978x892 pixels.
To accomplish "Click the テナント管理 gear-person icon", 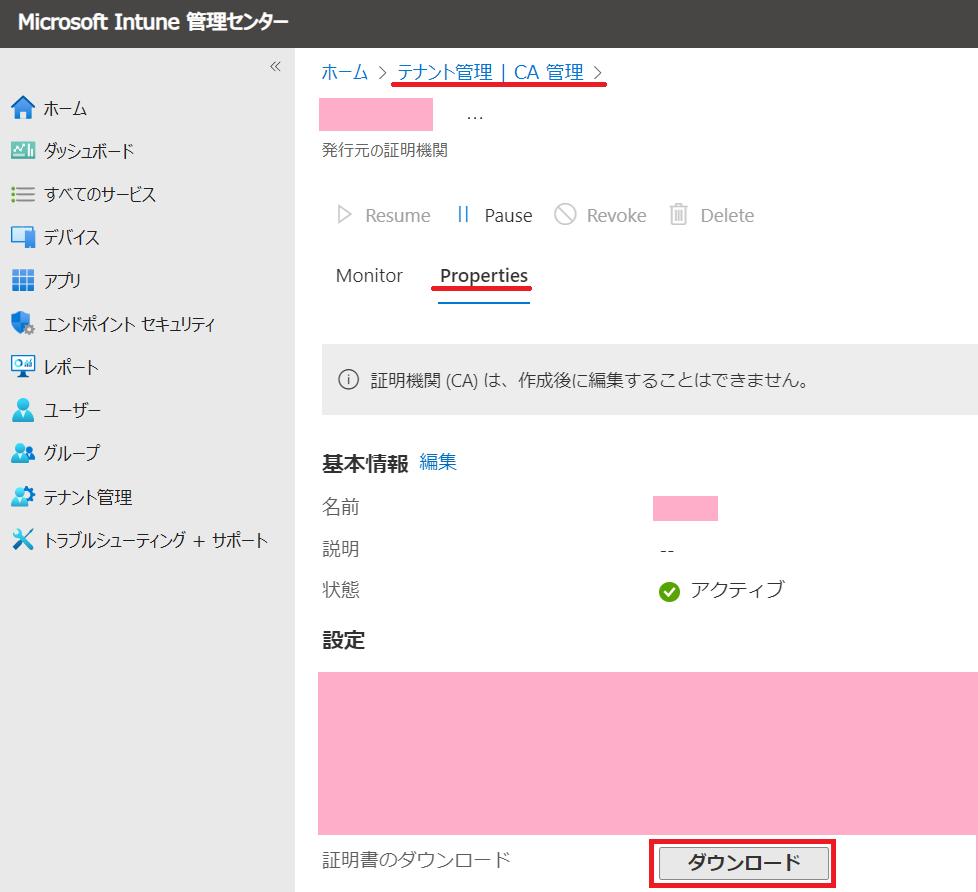I will pos(23,497).
